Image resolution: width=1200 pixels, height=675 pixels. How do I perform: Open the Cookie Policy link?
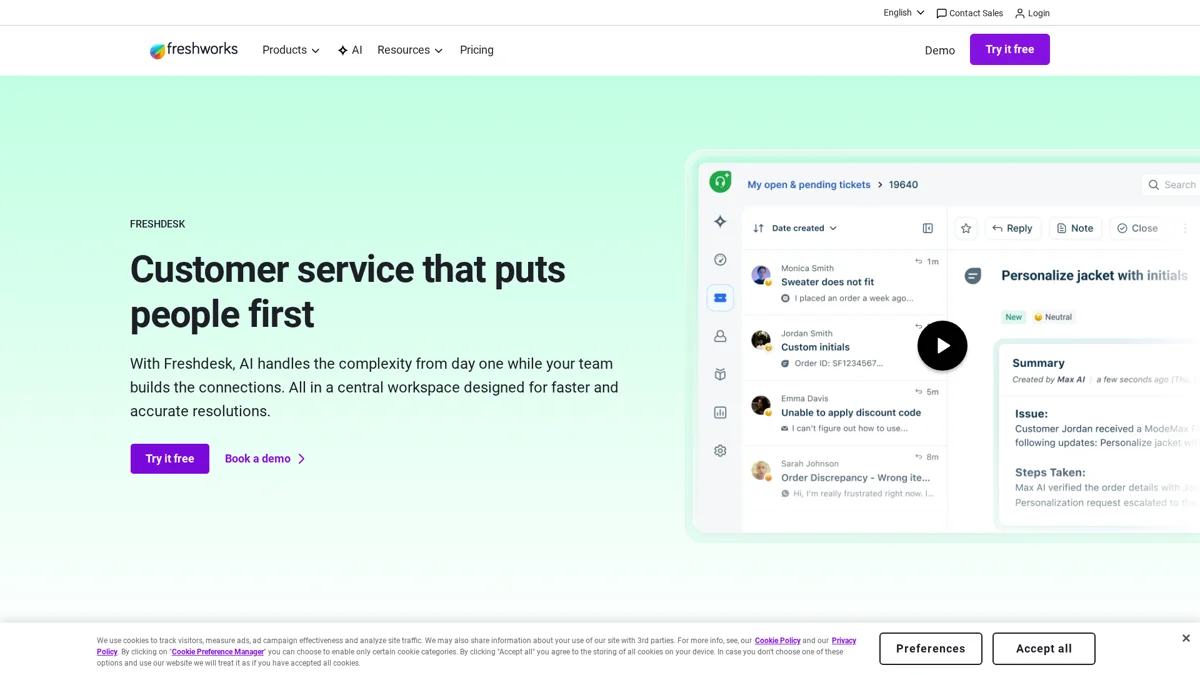[x=777, y=641]
